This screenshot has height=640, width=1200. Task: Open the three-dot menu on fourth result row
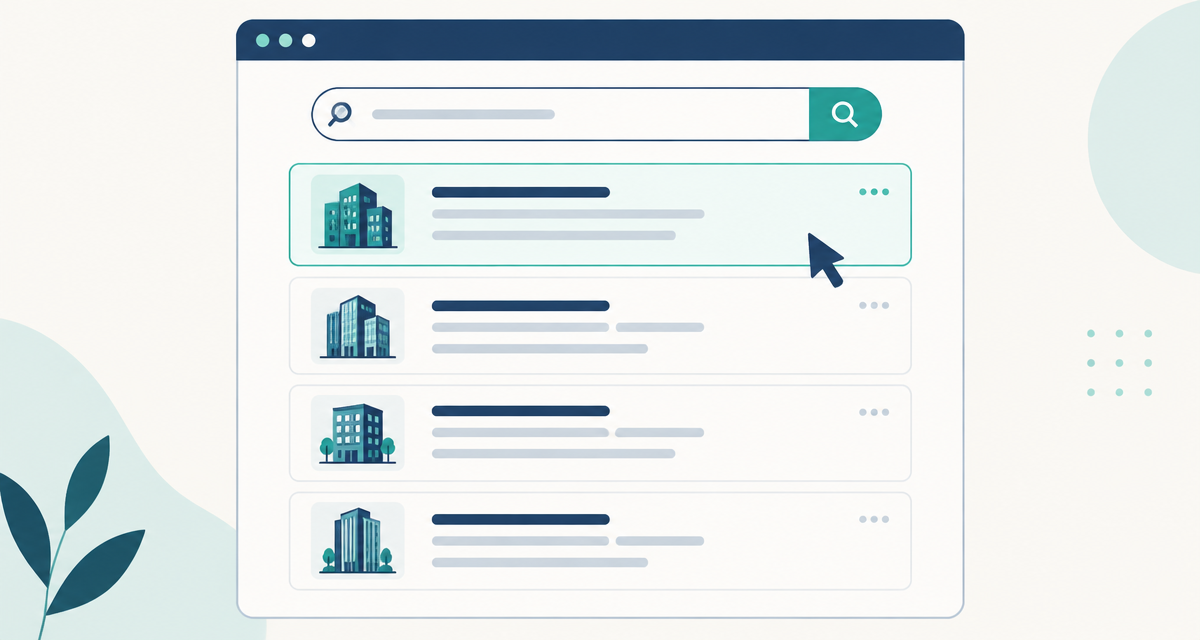click(874, 519)
